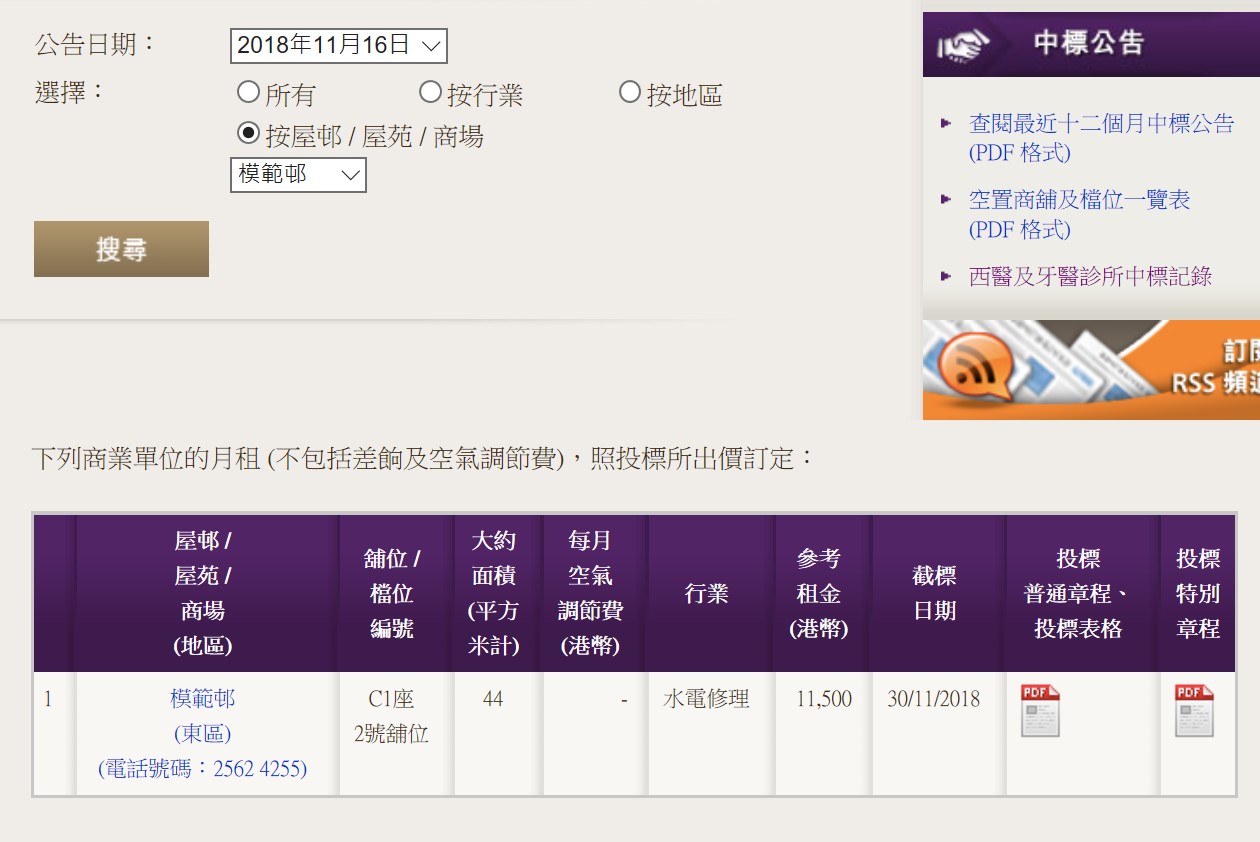Click the 模範邨 estate link in the table

[x=203, y=698]
